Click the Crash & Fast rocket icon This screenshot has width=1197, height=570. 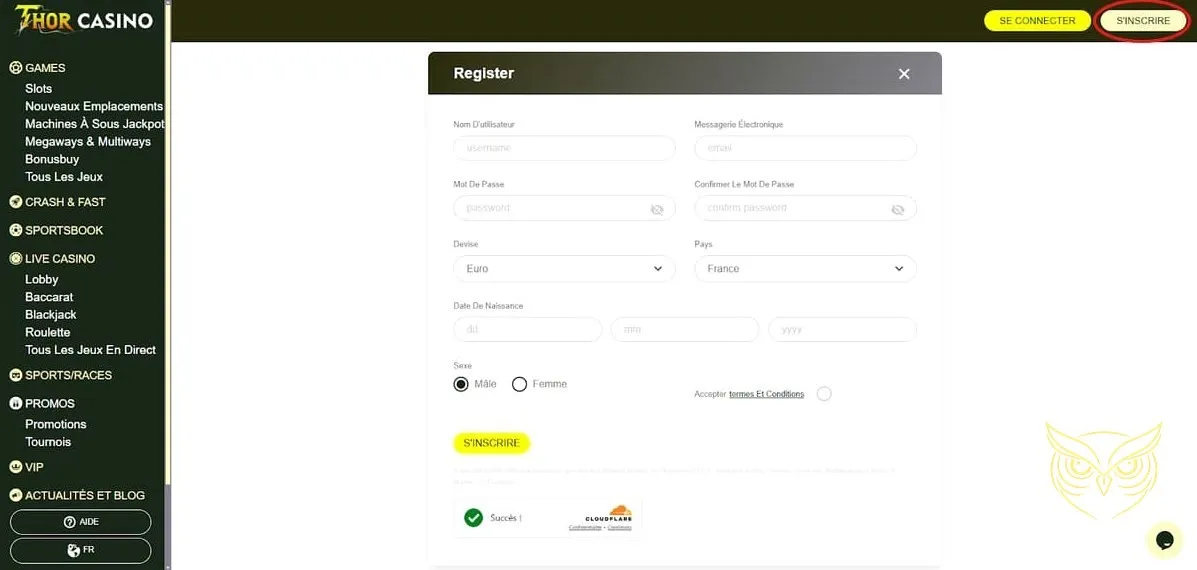coord(16,202)
